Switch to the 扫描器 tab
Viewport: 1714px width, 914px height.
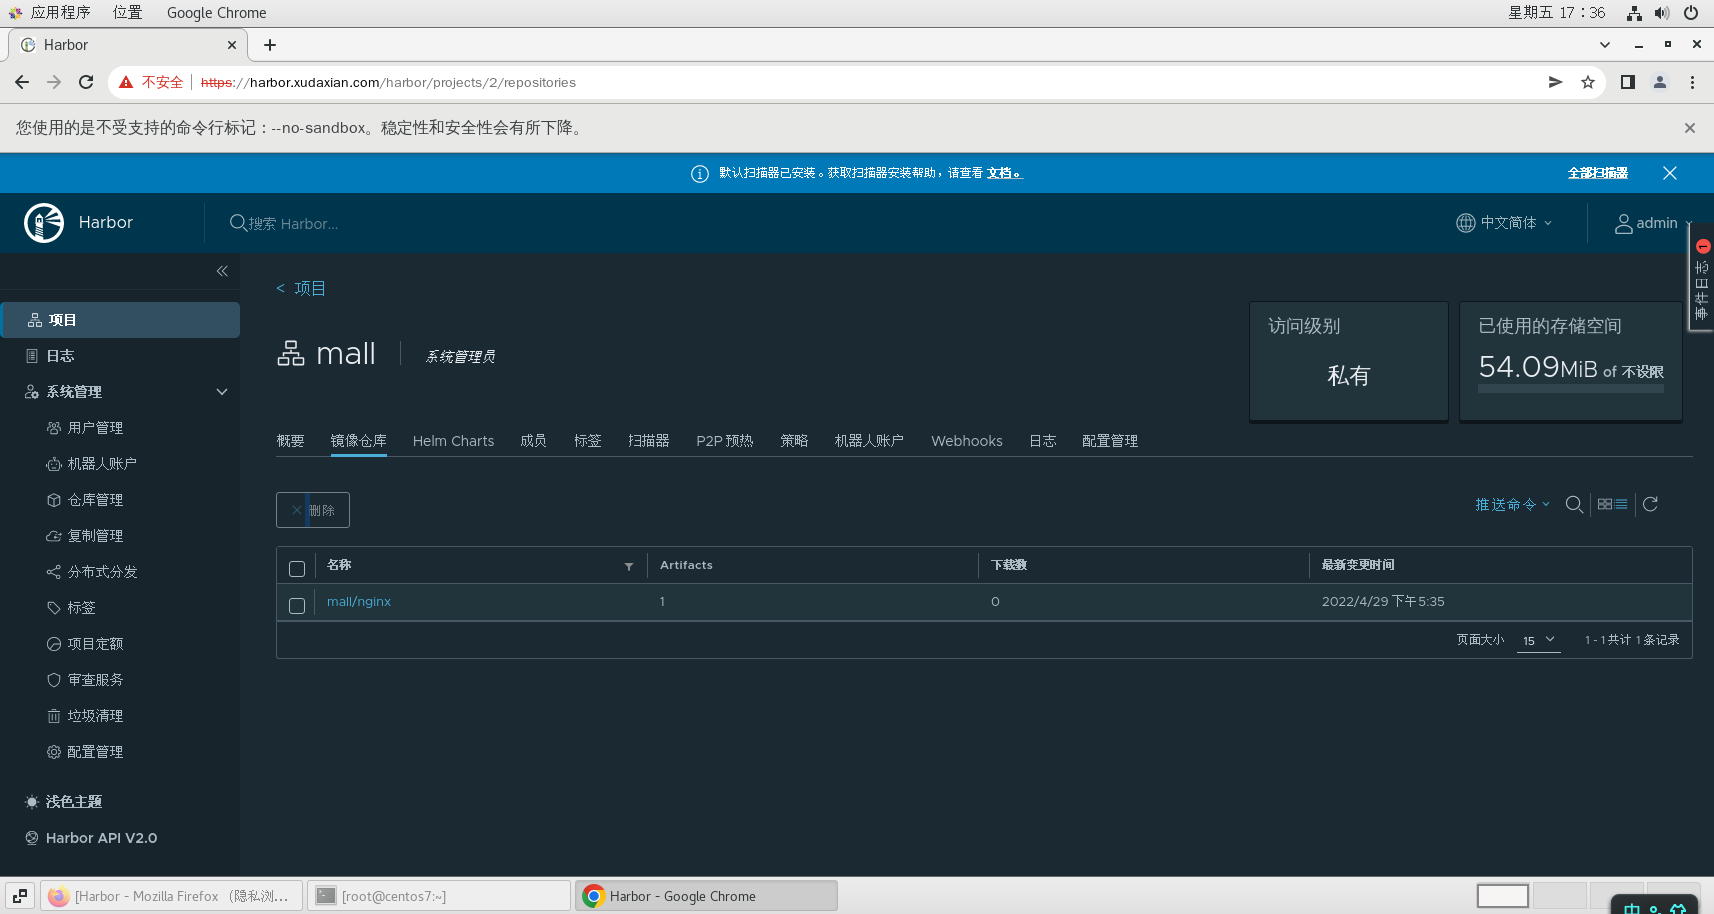coord(648,441)
